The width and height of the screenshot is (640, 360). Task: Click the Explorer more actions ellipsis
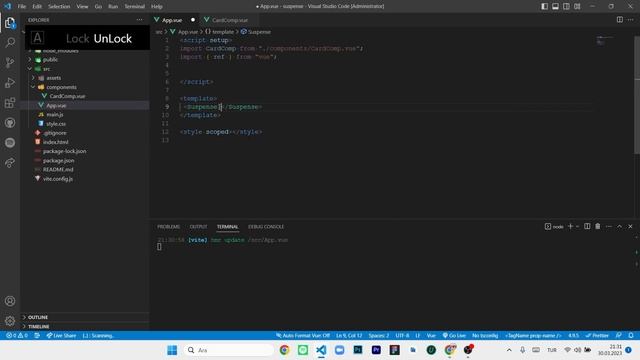[x=140, y=20]
